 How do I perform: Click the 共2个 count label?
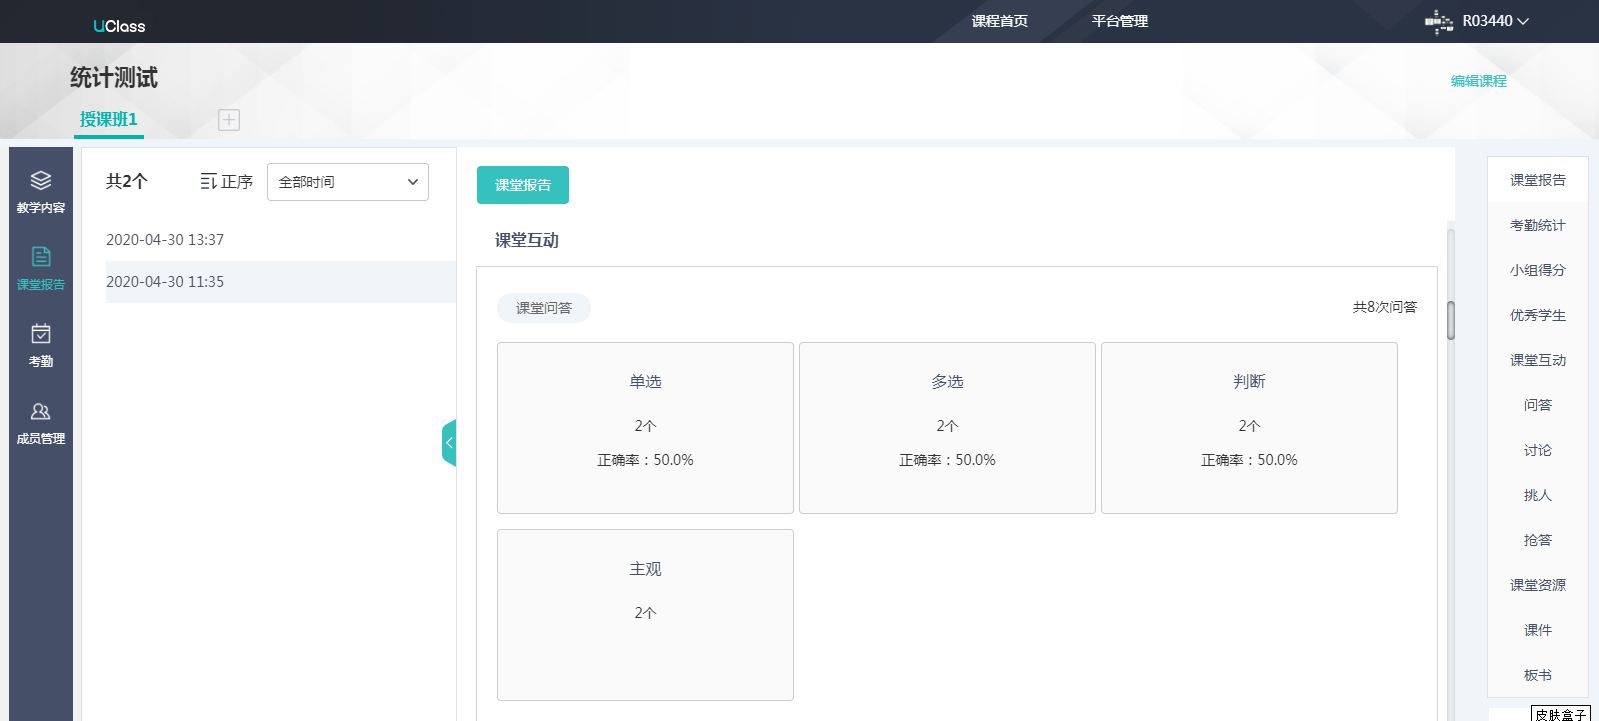tap(126, 181)
